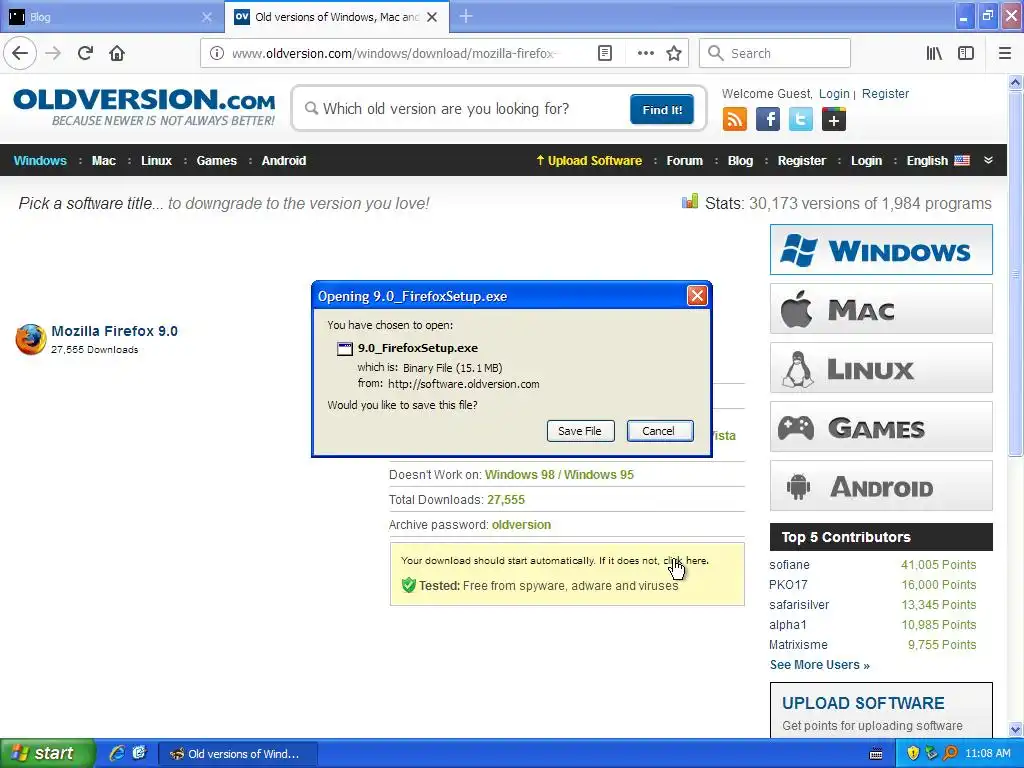Click the large MAC category banner
Viewport: 1024px width, 768px height.
click(881, 308)
